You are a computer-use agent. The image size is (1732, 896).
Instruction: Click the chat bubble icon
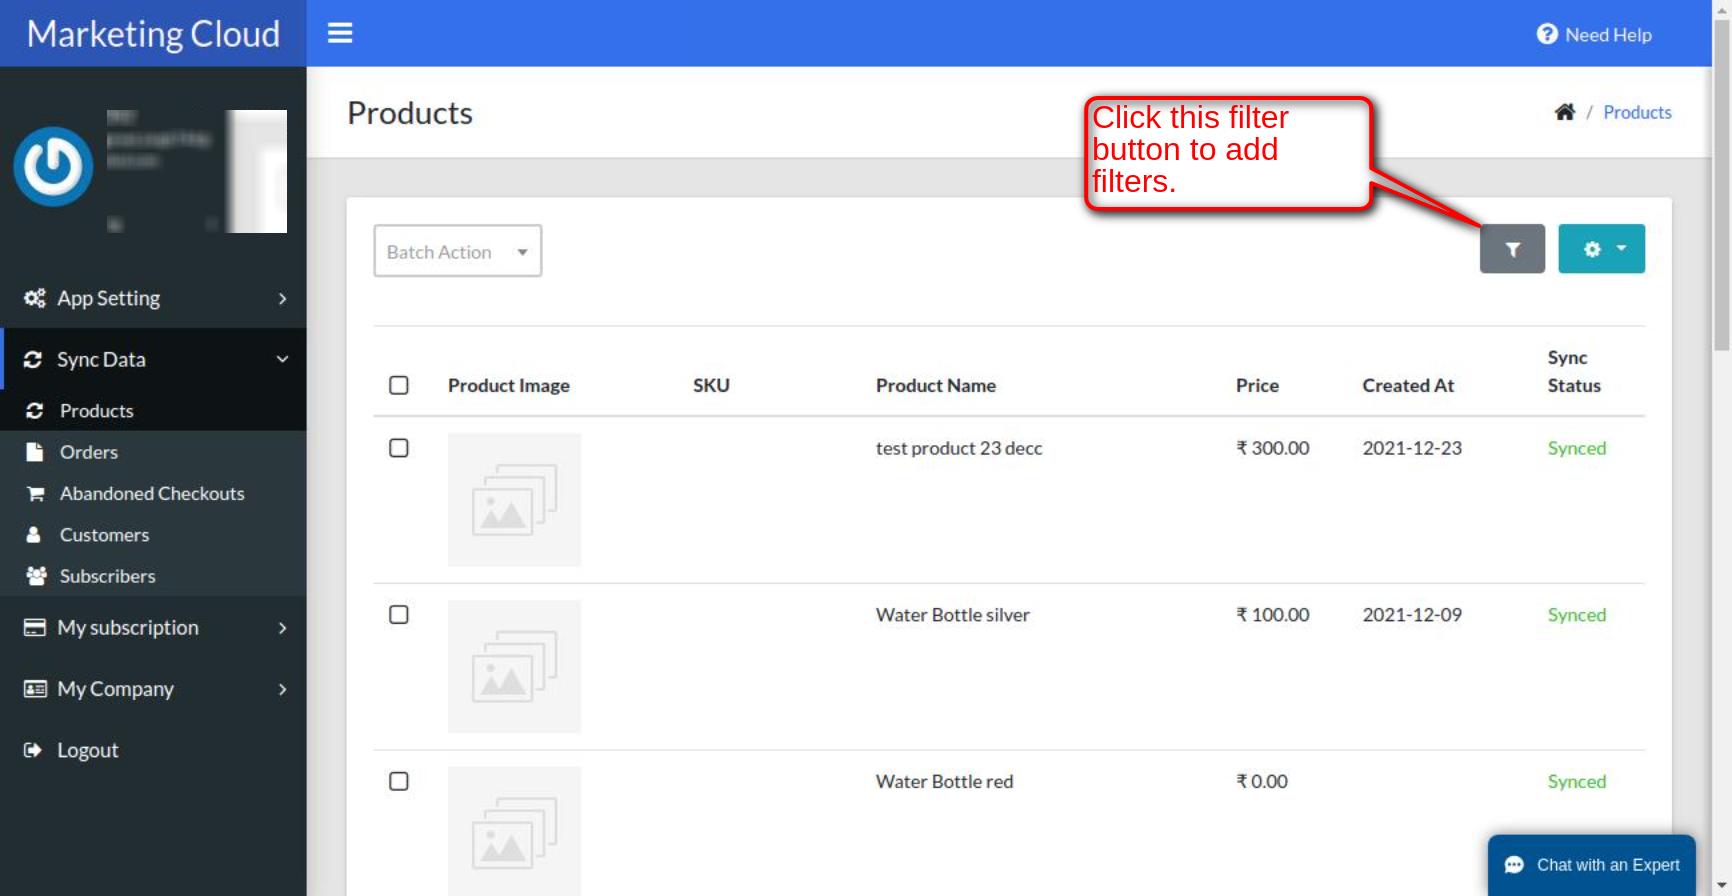tap(1514, 865)
